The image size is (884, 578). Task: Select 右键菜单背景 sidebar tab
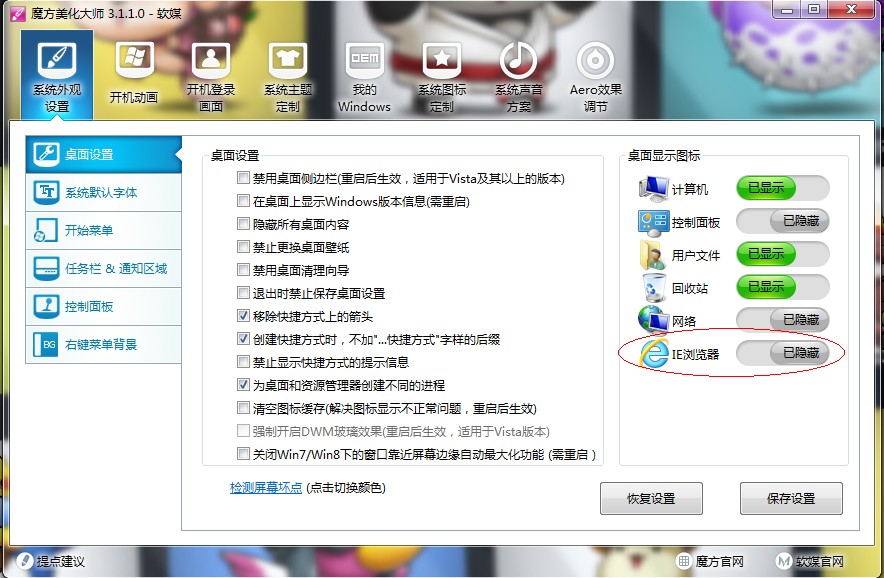104,344
